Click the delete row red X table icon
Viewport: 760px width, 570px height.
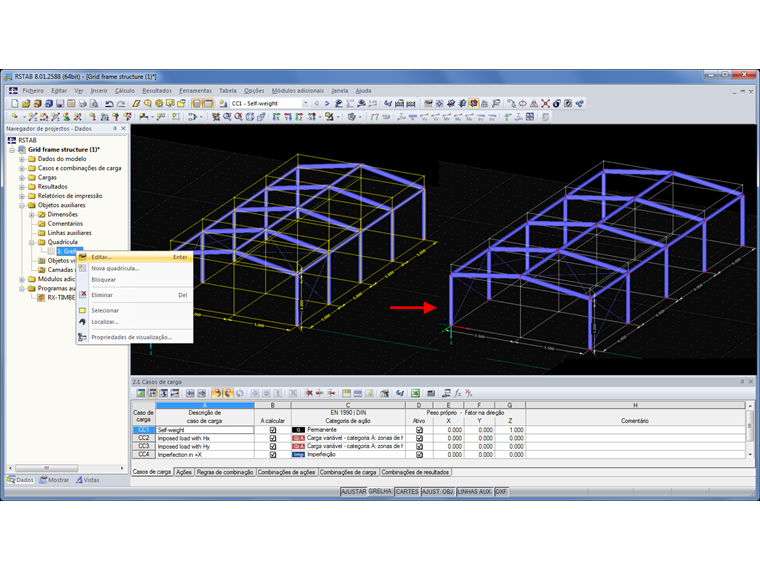309,393
